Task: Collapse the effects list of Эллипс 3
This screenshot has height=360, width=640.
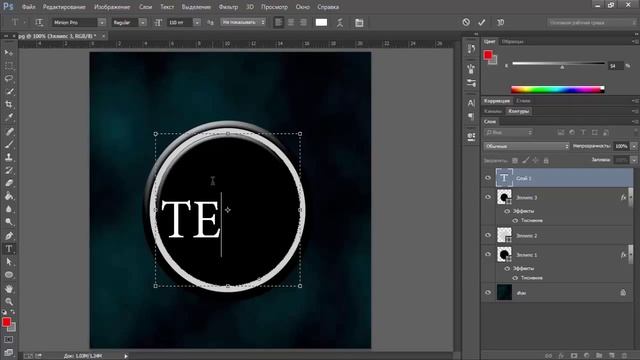Action: pos(631,197)
